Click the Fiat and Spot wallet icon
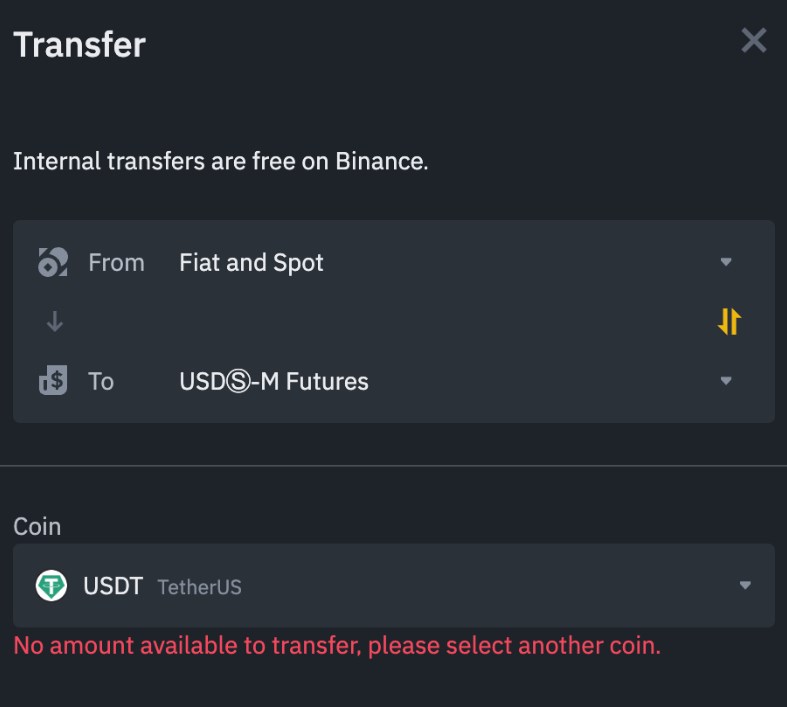787x707 pixels. [52, 263]
